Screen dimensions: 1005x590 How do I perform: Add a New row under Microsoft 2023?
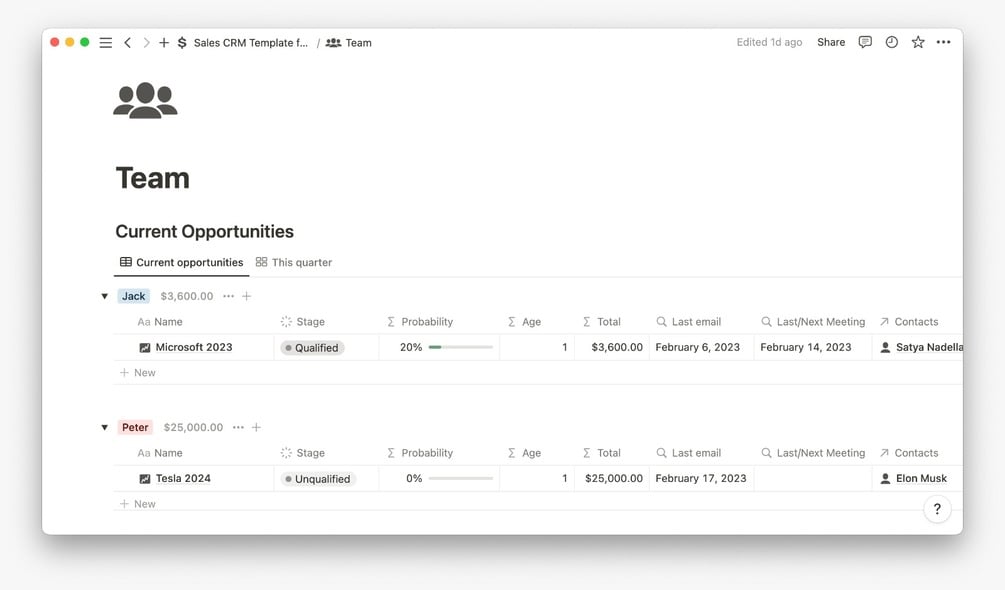click(x=138, y=373)
